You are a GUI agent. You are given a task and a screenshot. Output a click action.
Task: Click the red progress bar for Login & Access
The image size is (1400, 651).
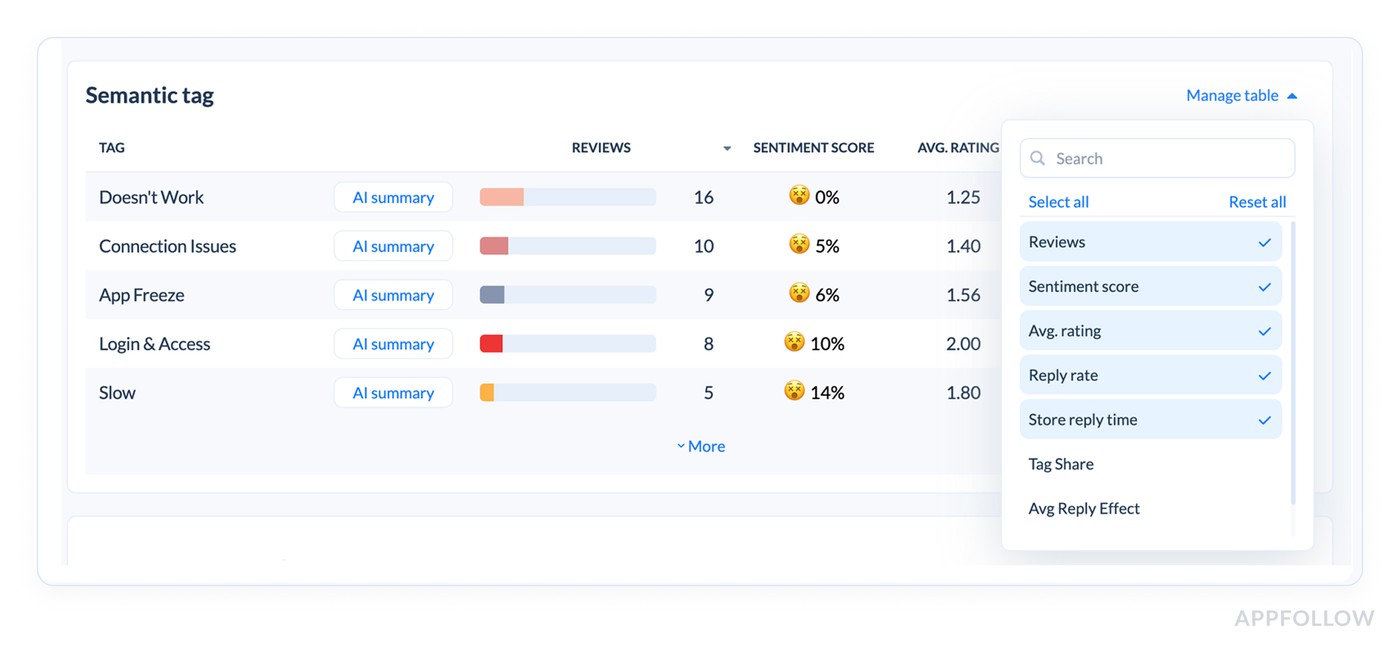click(x=491, y=343)
